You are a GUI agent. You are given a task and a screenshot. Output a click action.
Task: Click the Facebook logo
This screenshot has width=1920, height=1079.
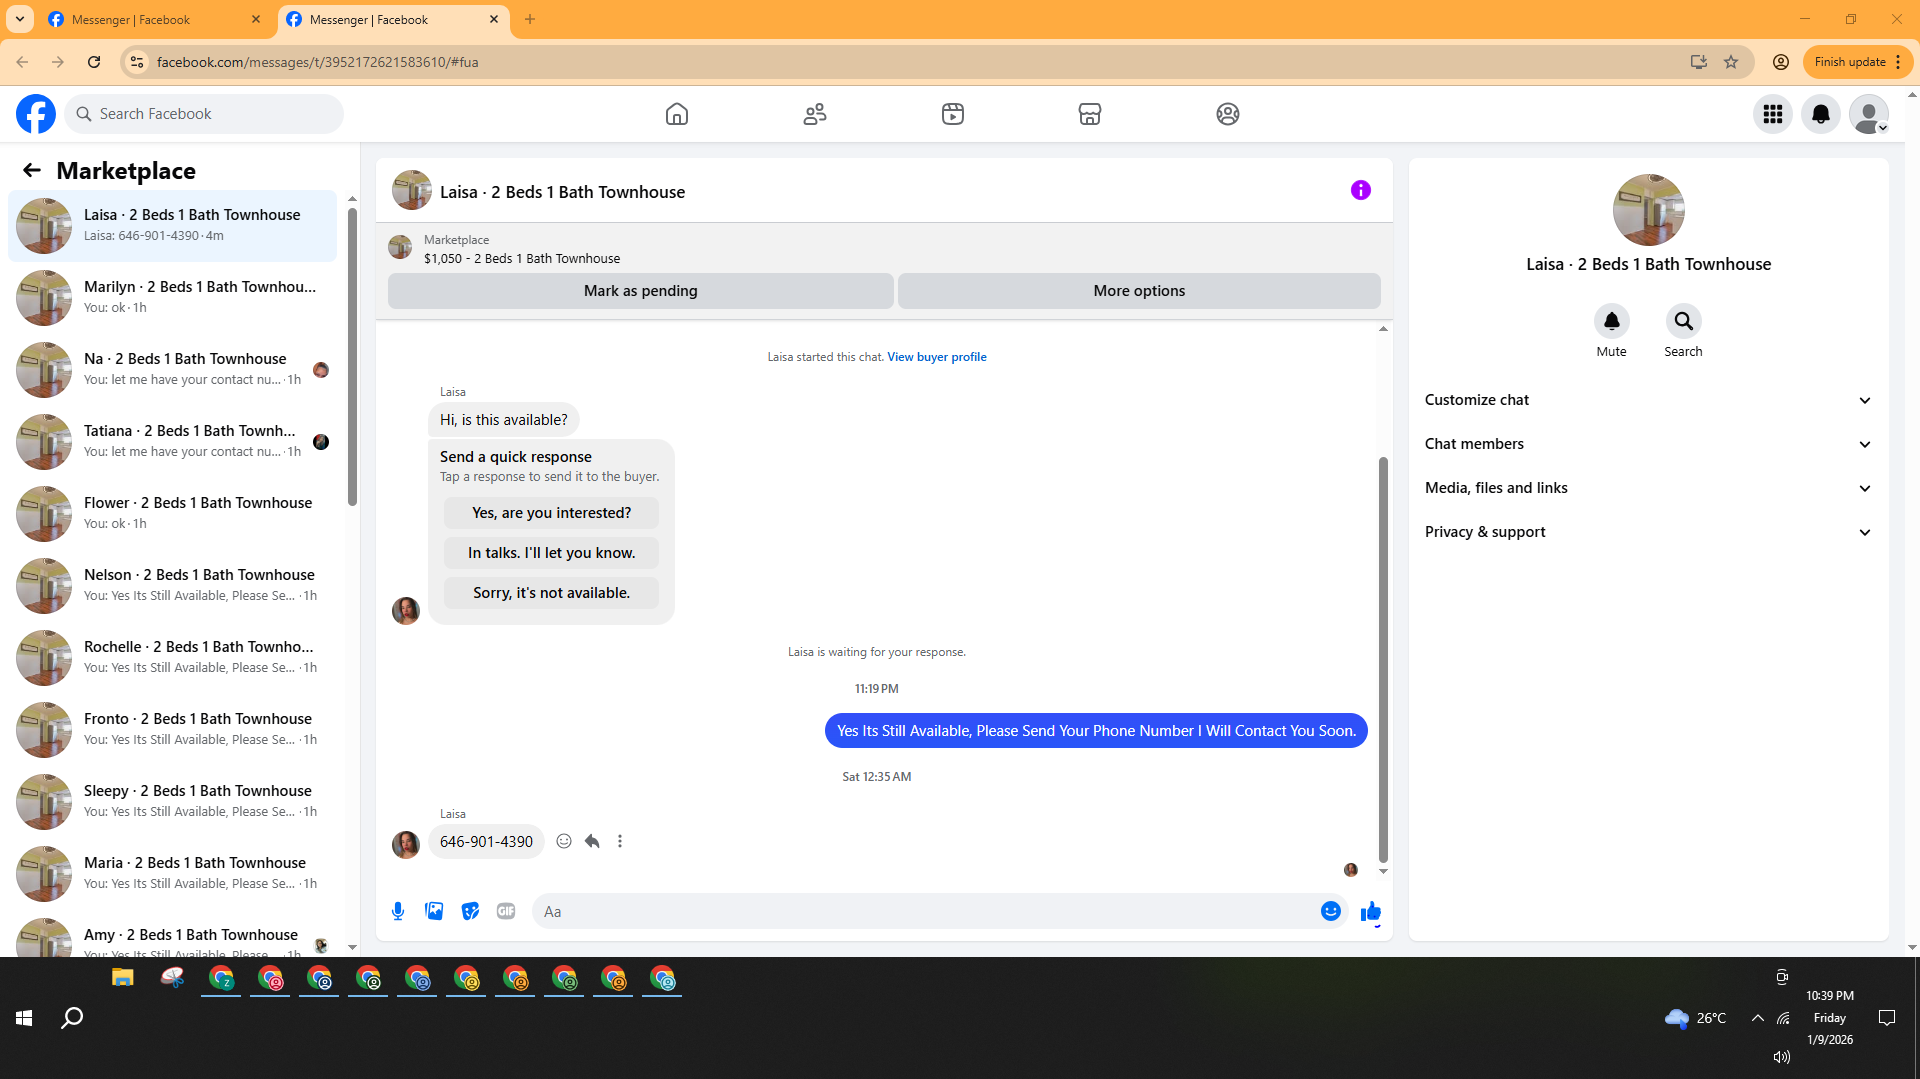[36, 114]
